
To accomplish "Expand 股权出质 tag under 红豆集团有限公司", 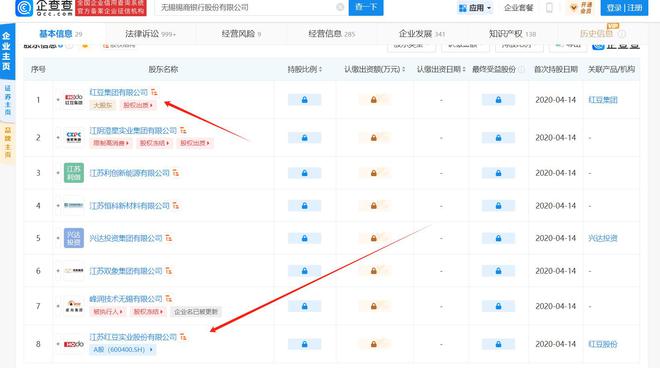I will (138, 105).
